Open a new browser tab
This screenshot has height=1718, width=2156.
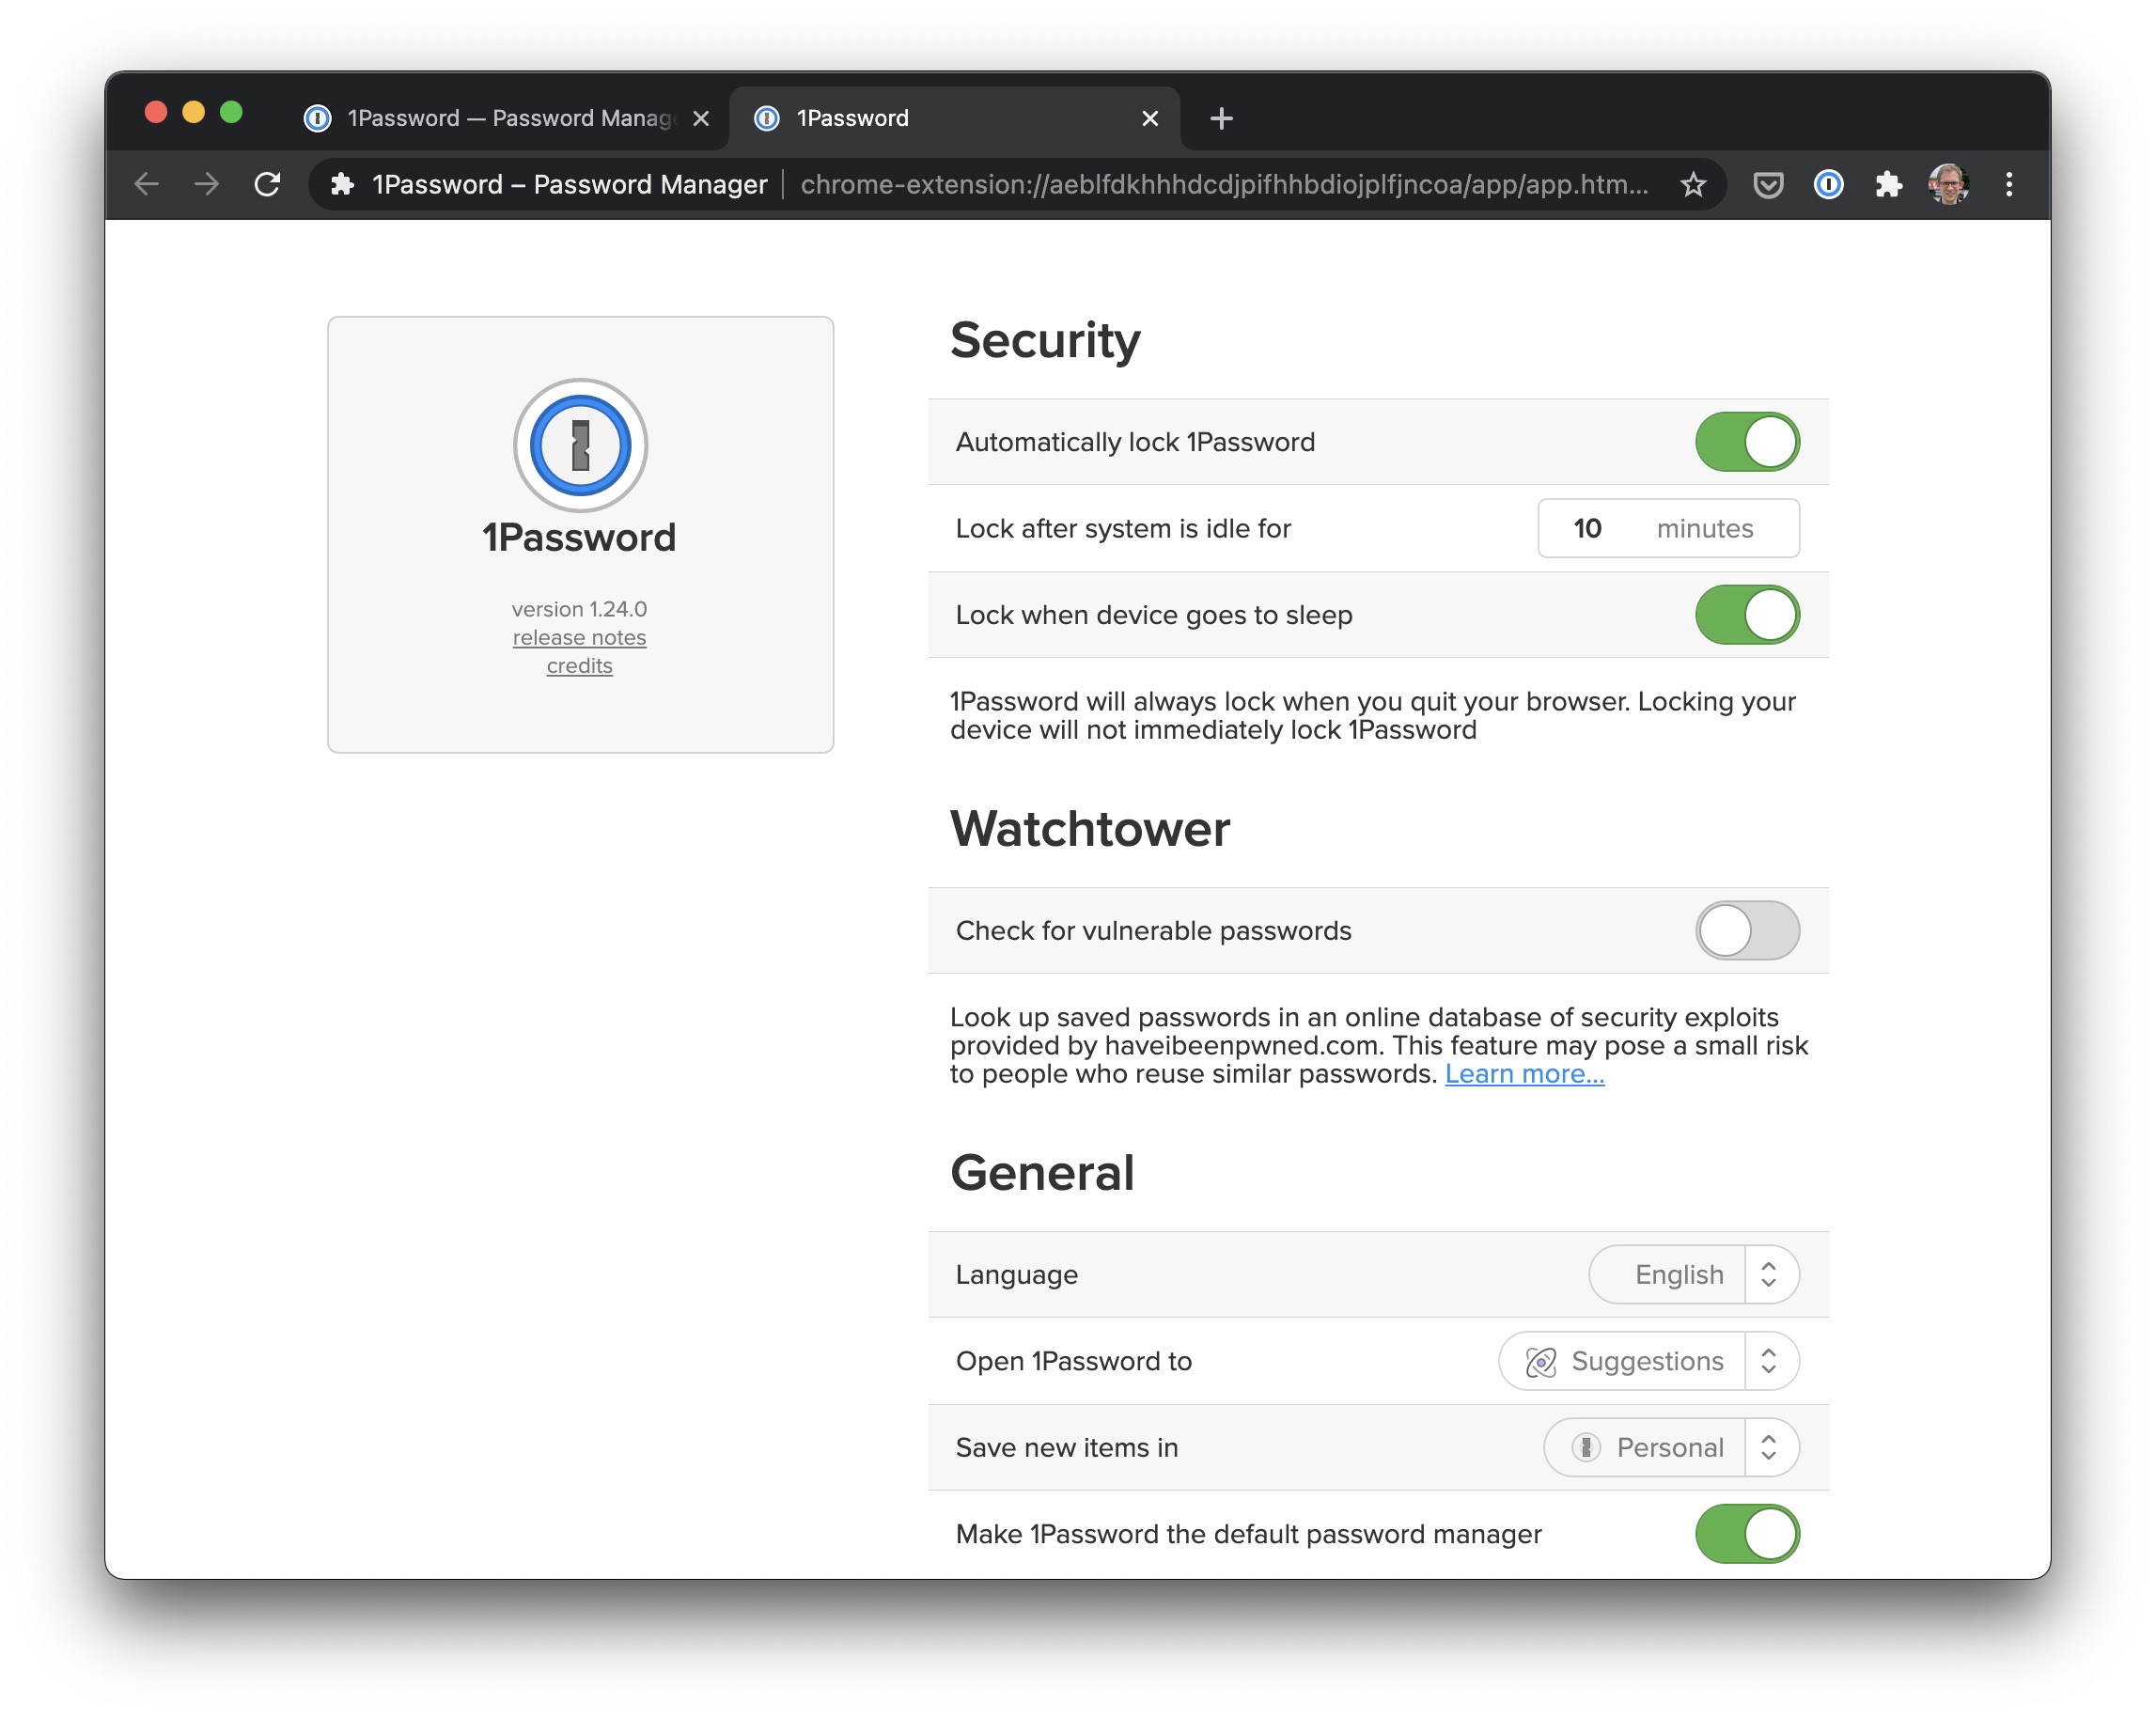pos(1221,118)
